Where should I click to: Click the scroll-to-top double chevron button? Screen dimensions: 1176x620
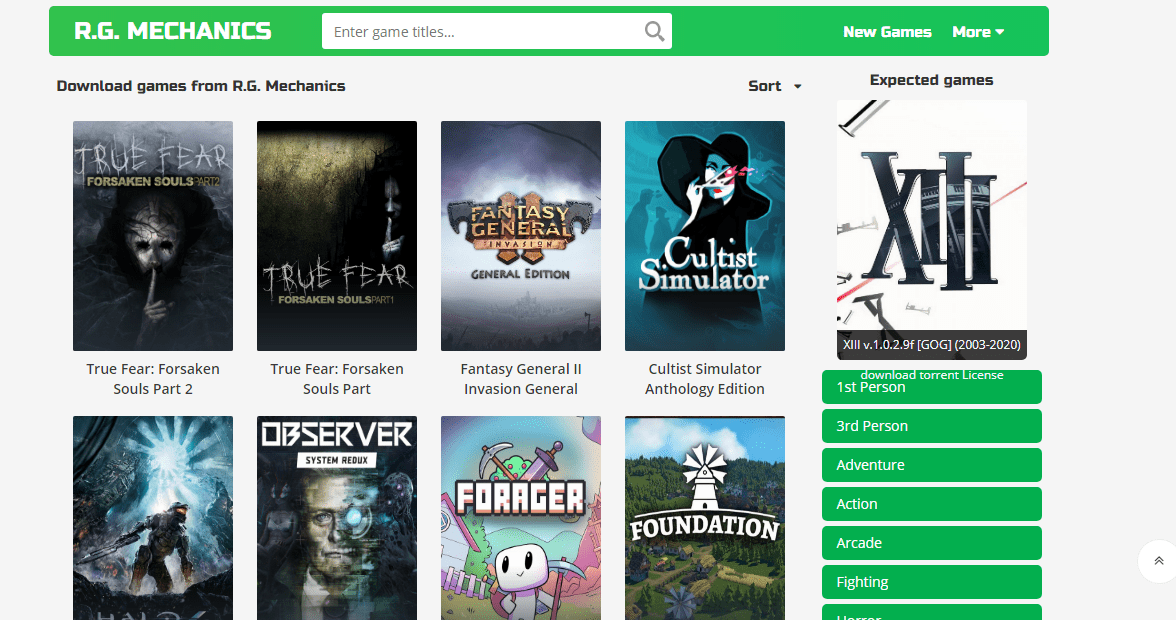(x=1159, y=561)
